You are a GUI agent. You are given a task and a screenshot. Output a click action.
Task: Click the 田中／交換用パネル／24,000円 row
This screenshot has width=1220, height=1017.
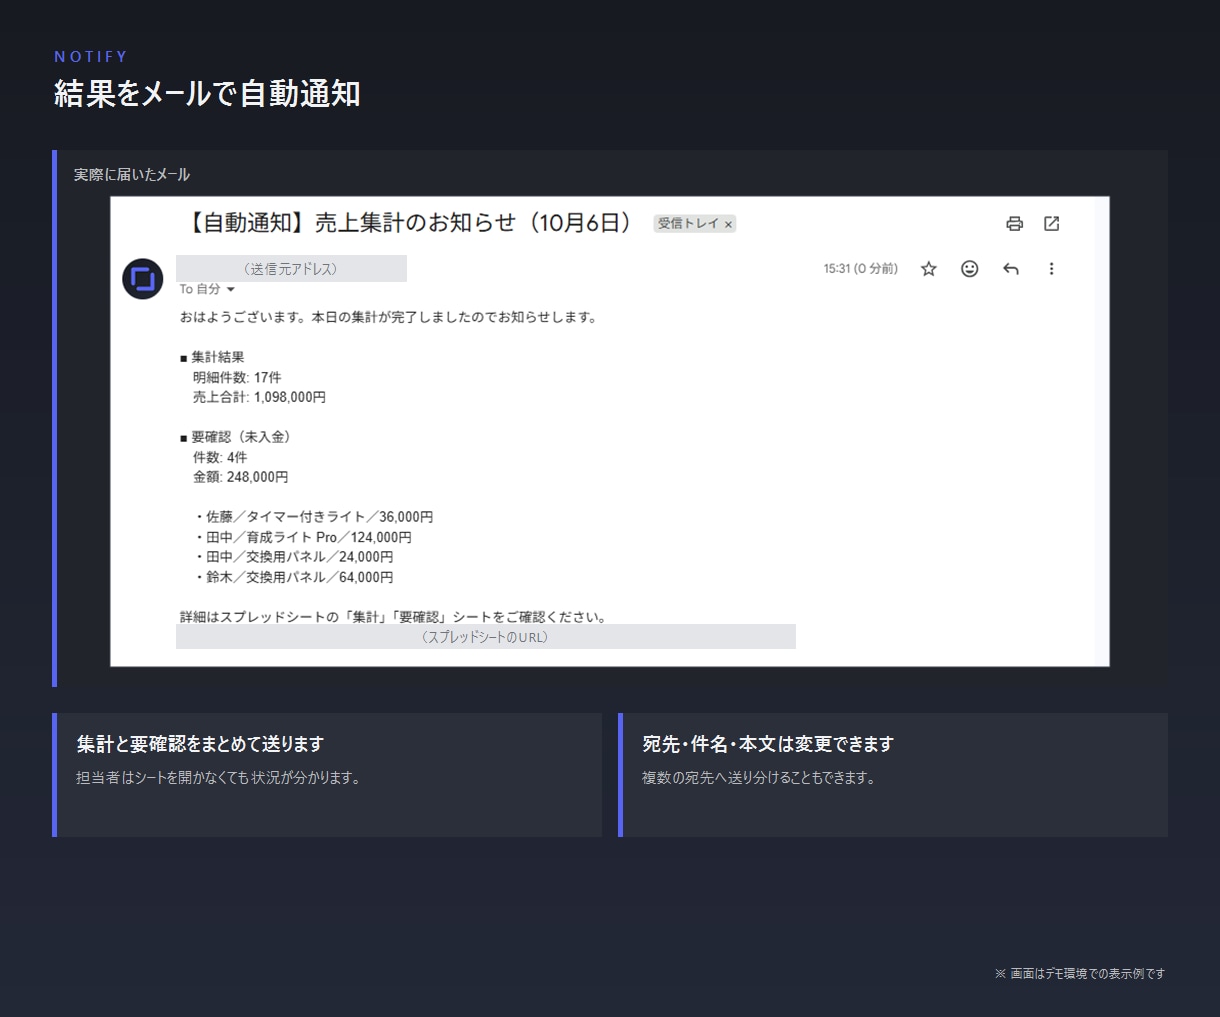click(294, 557)
